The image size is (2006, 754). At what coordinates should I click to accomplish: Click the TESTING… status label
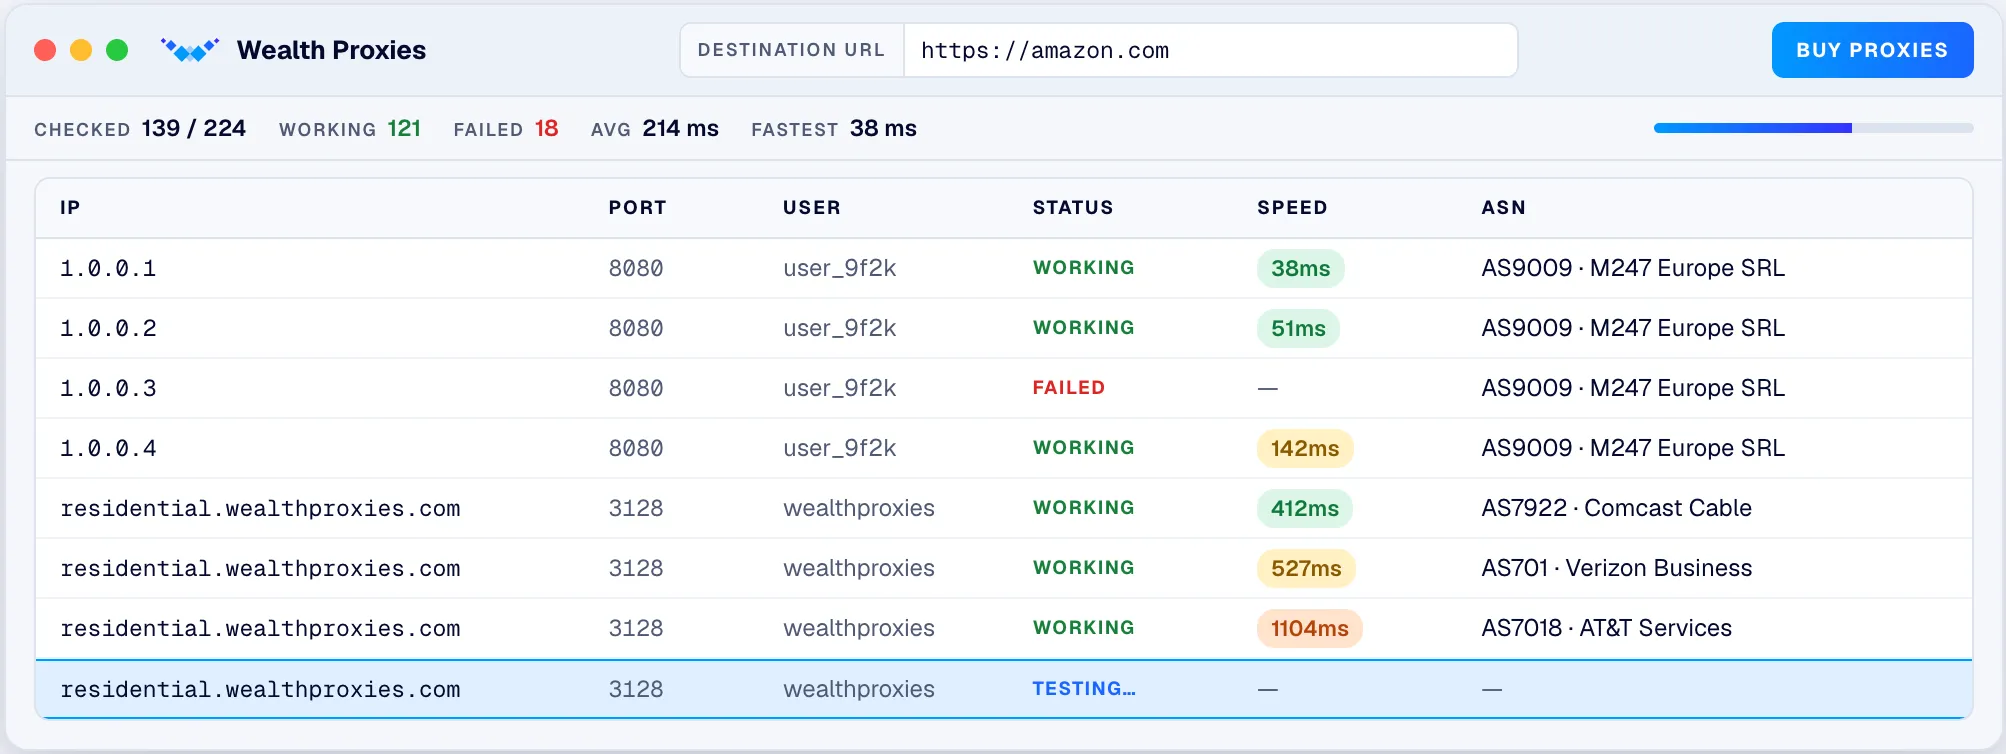(1084, 689)
